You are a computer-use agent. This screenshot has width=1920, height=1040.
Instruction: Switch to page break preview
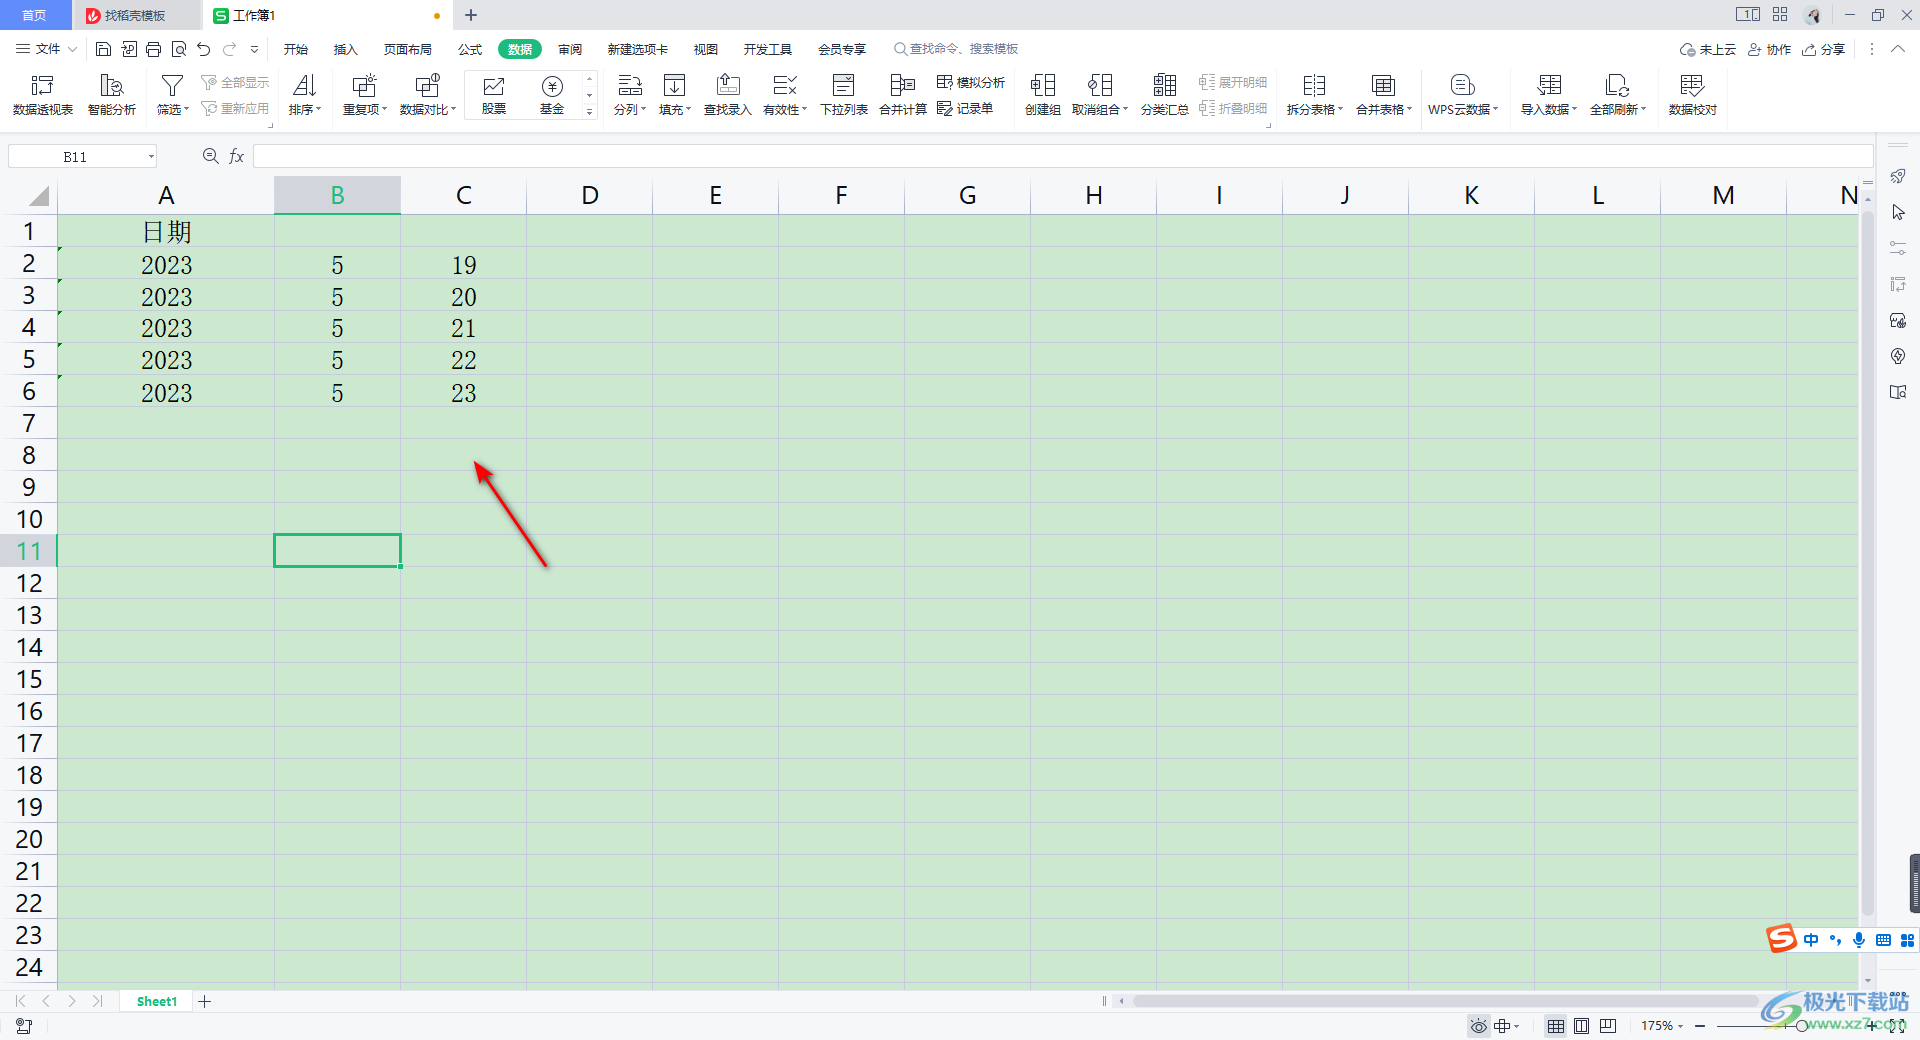1608,1026
